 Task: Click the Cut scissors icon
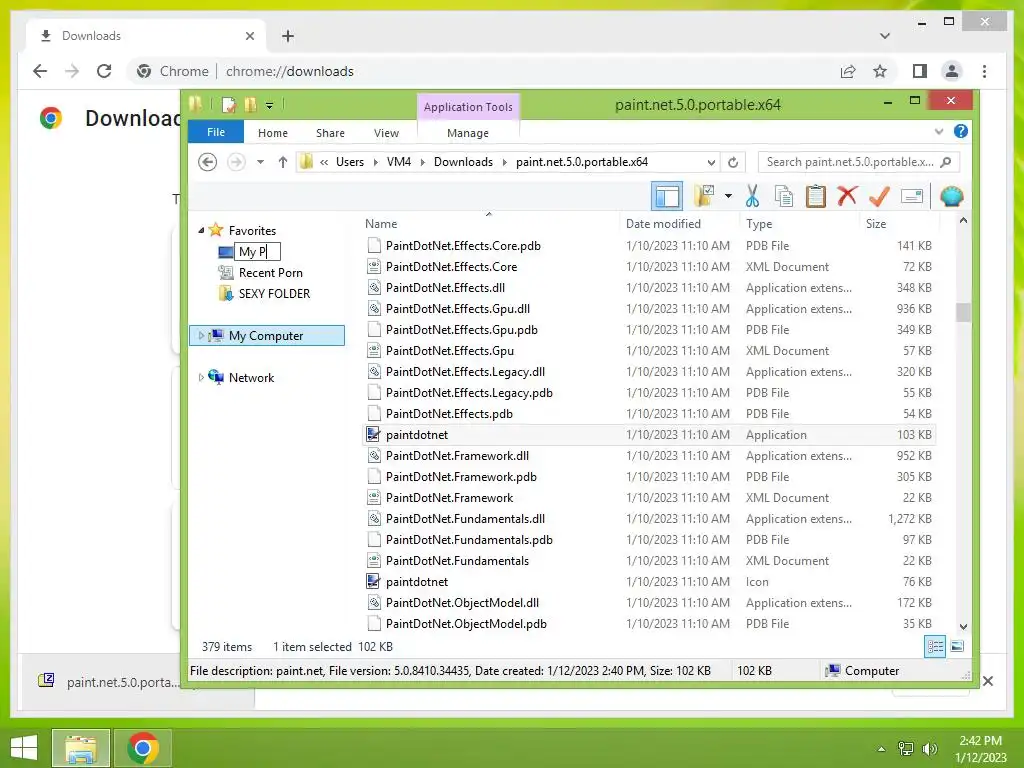(752, 196)
